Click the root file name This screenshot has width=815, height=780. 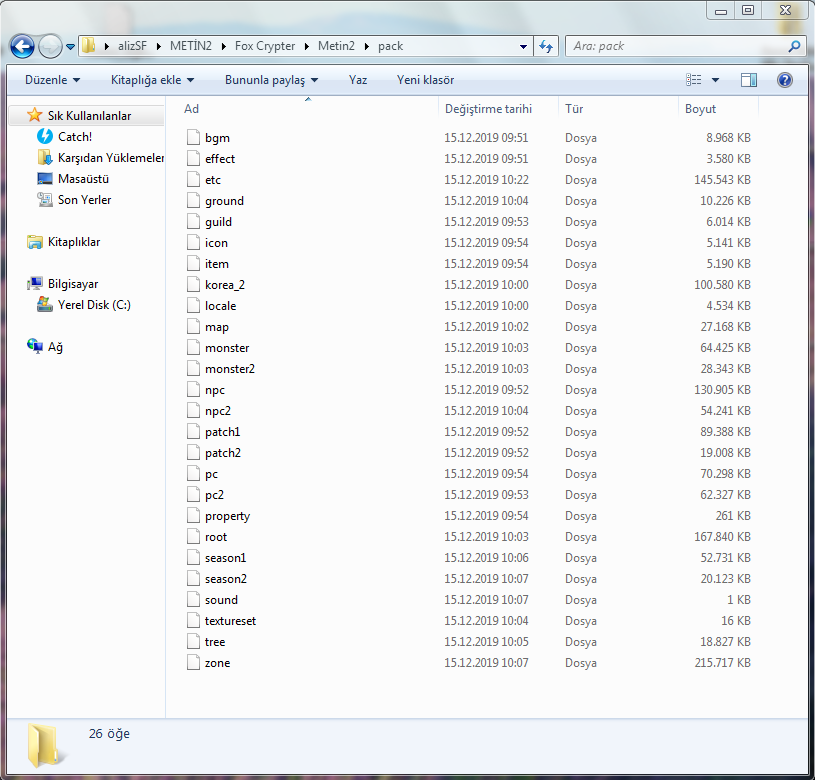216,537
